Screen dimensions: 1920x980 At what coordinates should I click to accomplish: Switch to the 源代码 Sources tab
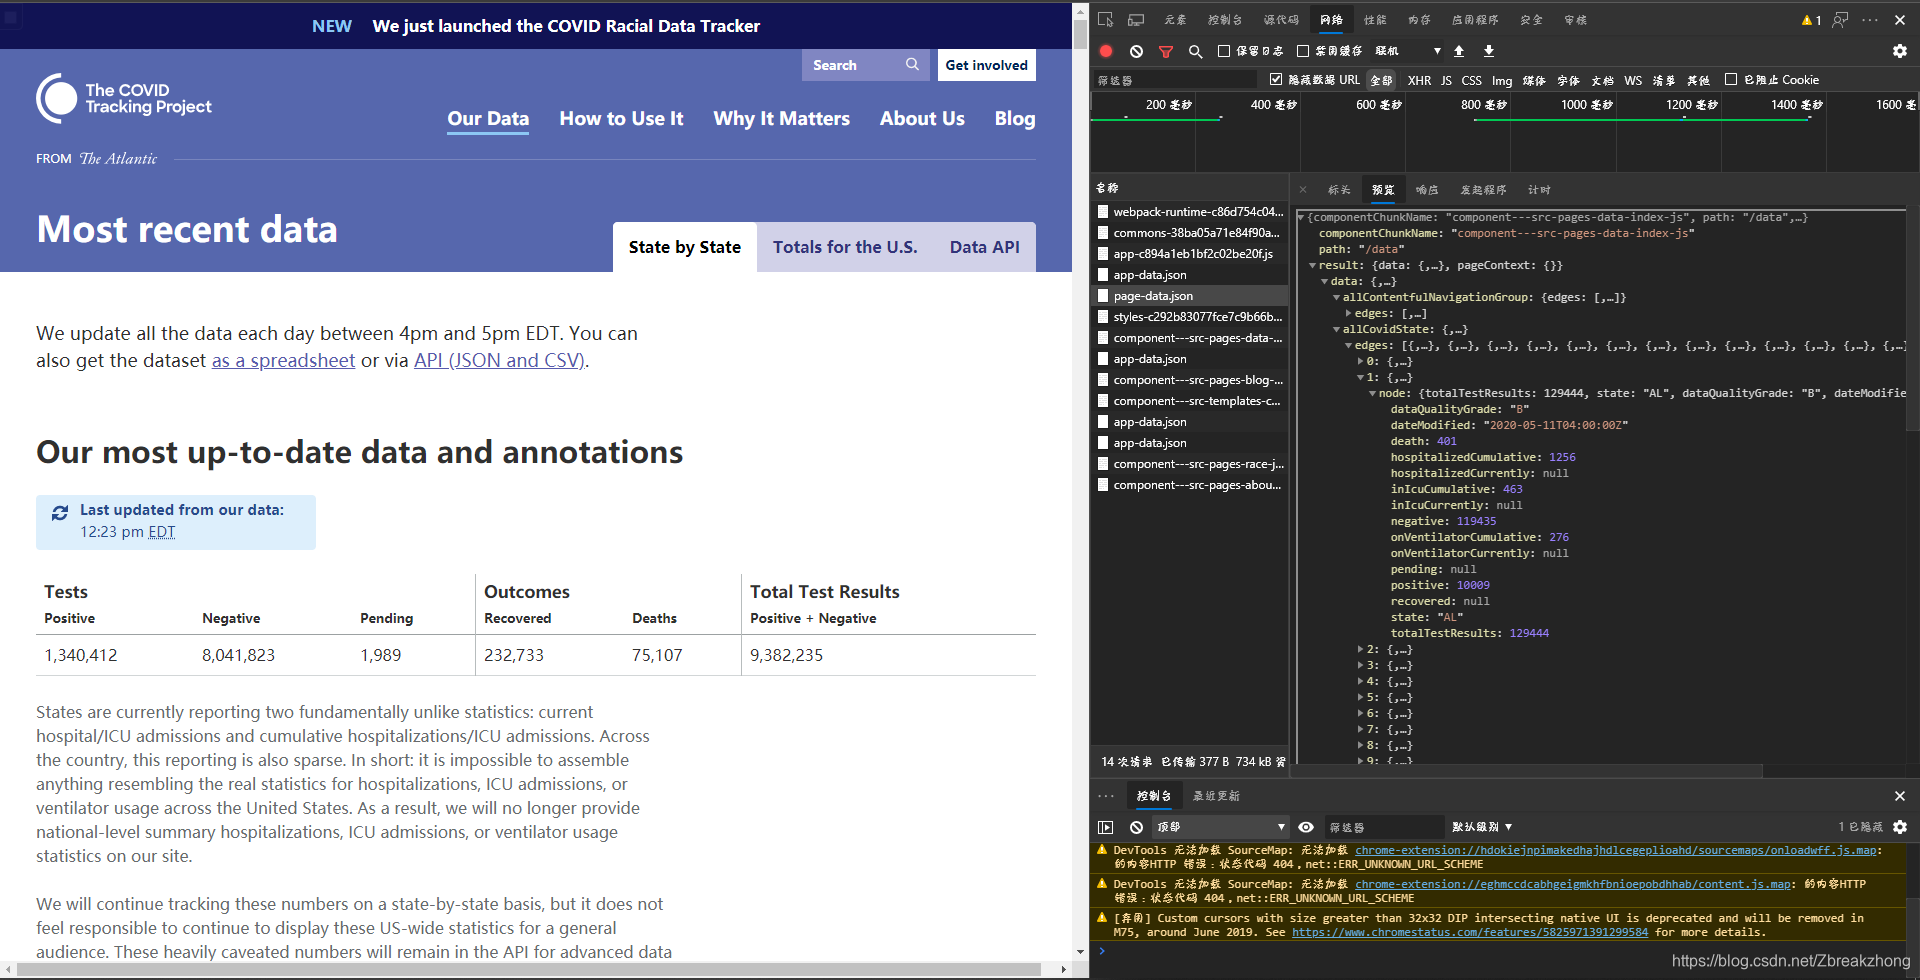[1281, 20]
